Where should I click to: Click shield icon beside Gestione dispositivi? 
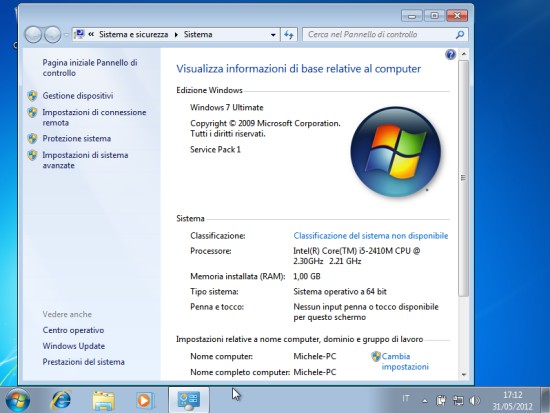click(33, 95)
